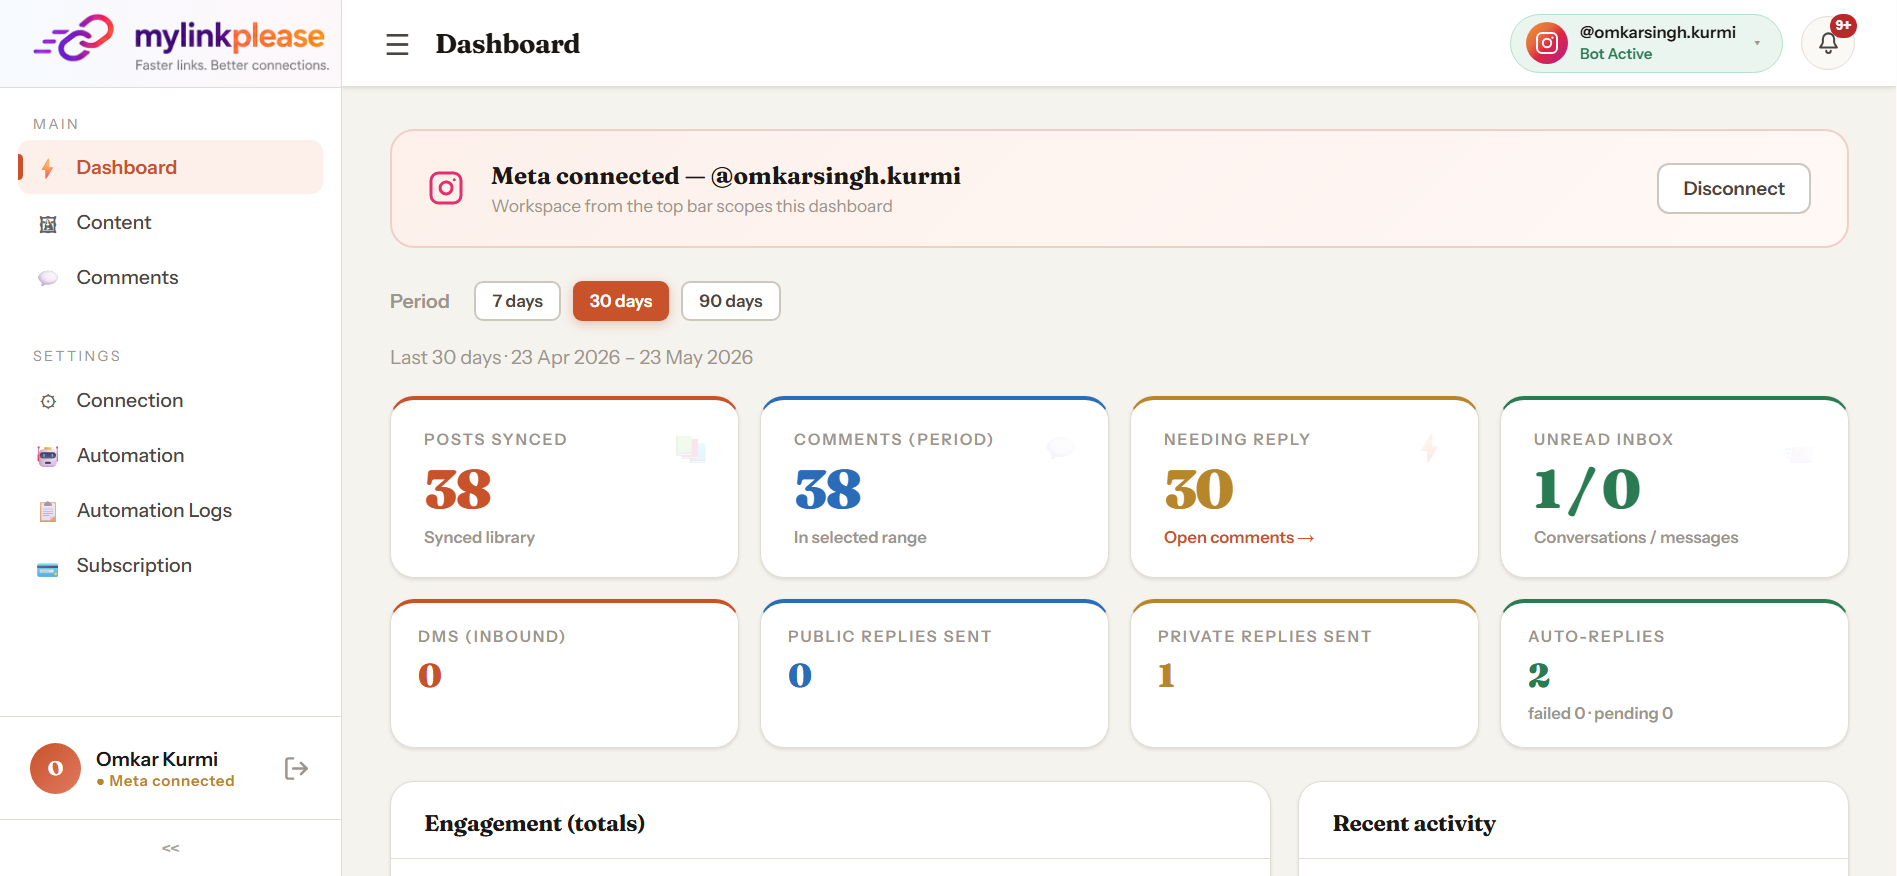Viewport: 1897px width, 876px height.
Task: Follow the Open comments link
Action: pyautogui.click(x=1239, y=537)
